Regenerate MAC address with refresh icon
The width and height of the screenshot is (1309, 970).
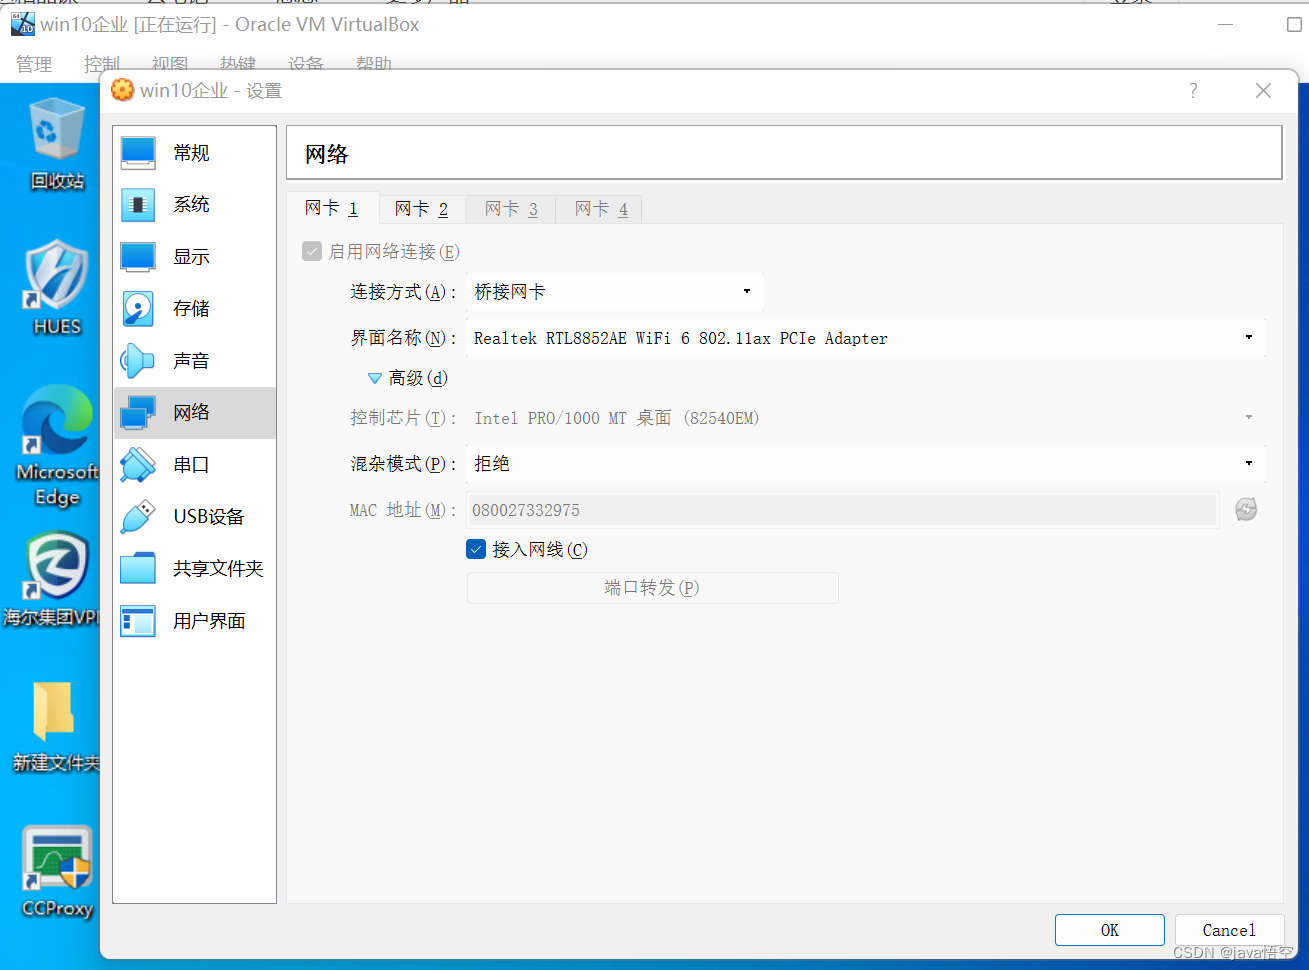[x=1246, y=510]
